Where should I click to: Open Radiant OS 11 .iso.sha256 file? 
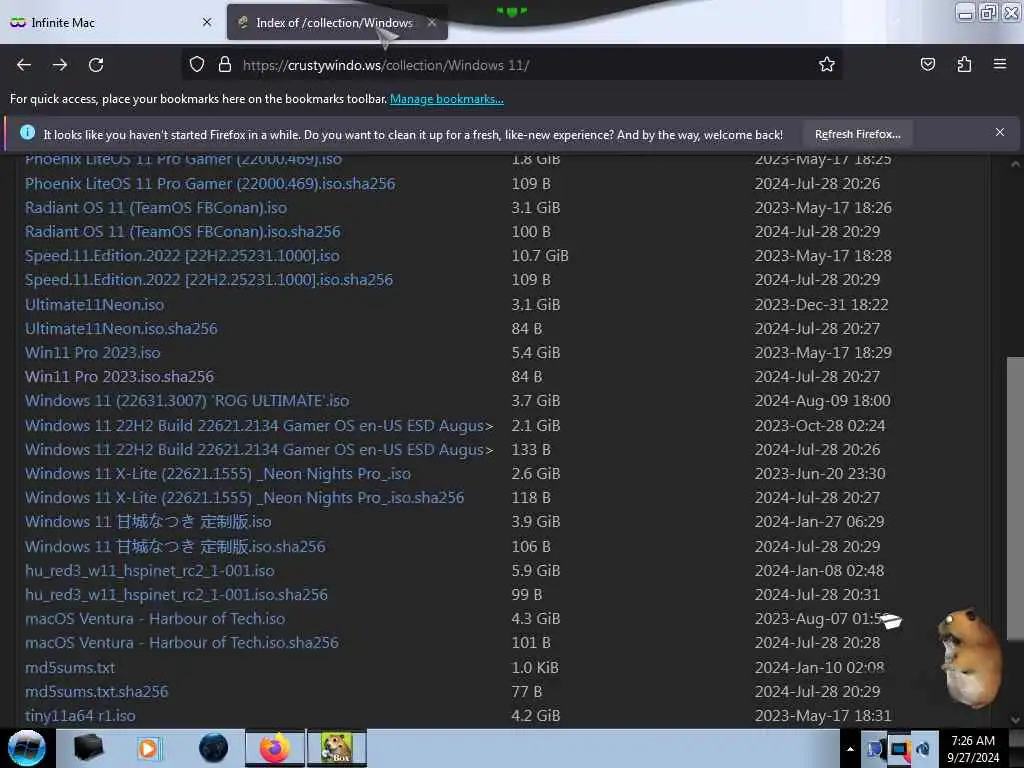click(x=182, y=232)
